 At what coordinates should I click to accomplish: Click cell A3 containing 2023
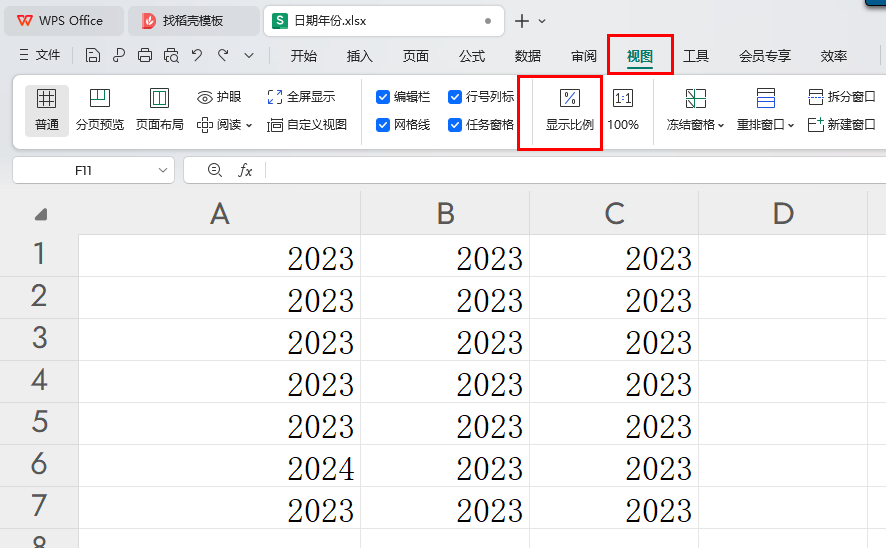click(219, 340)
